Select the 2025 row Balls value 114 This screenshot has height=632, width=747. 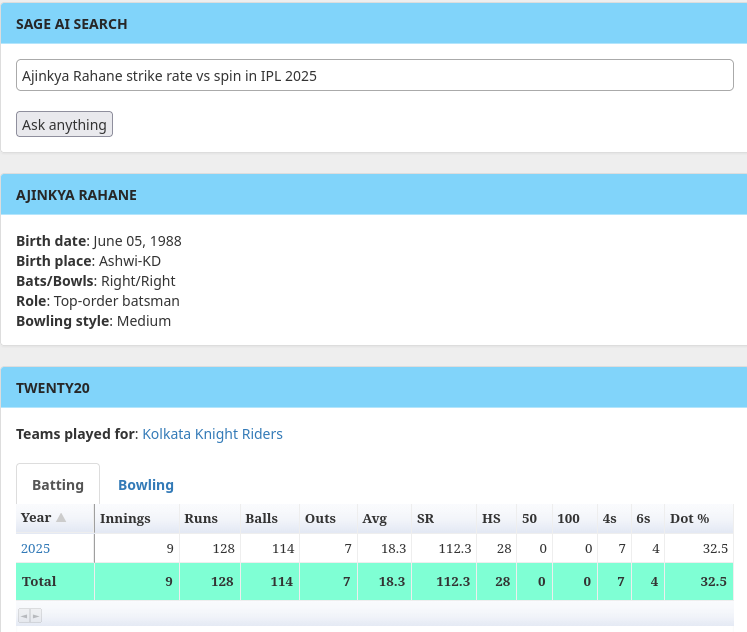[x=283, y=548]
